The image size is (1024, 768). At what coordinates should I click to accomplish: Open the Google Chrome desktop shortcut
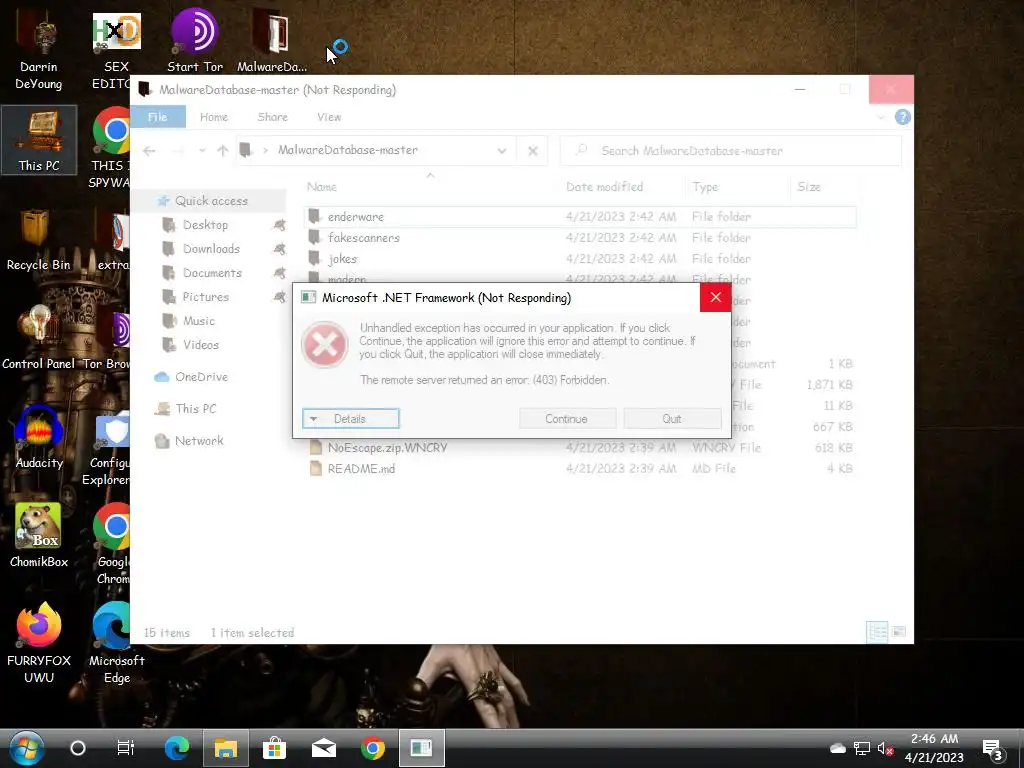pos(112,543)
